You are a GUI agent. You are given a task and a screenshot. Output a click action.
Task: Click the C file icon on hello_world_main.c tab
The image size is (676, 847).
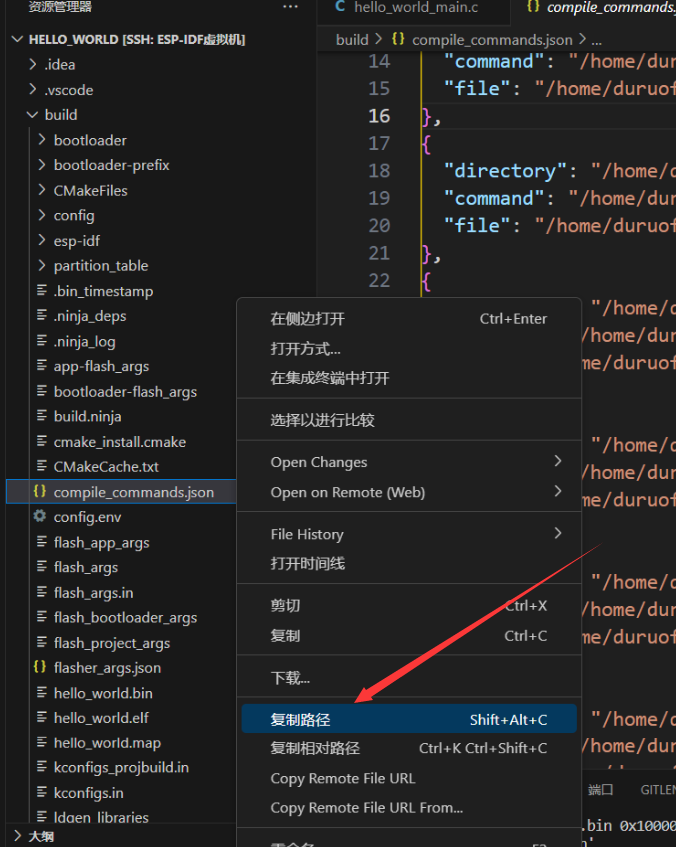coord(340,7)
